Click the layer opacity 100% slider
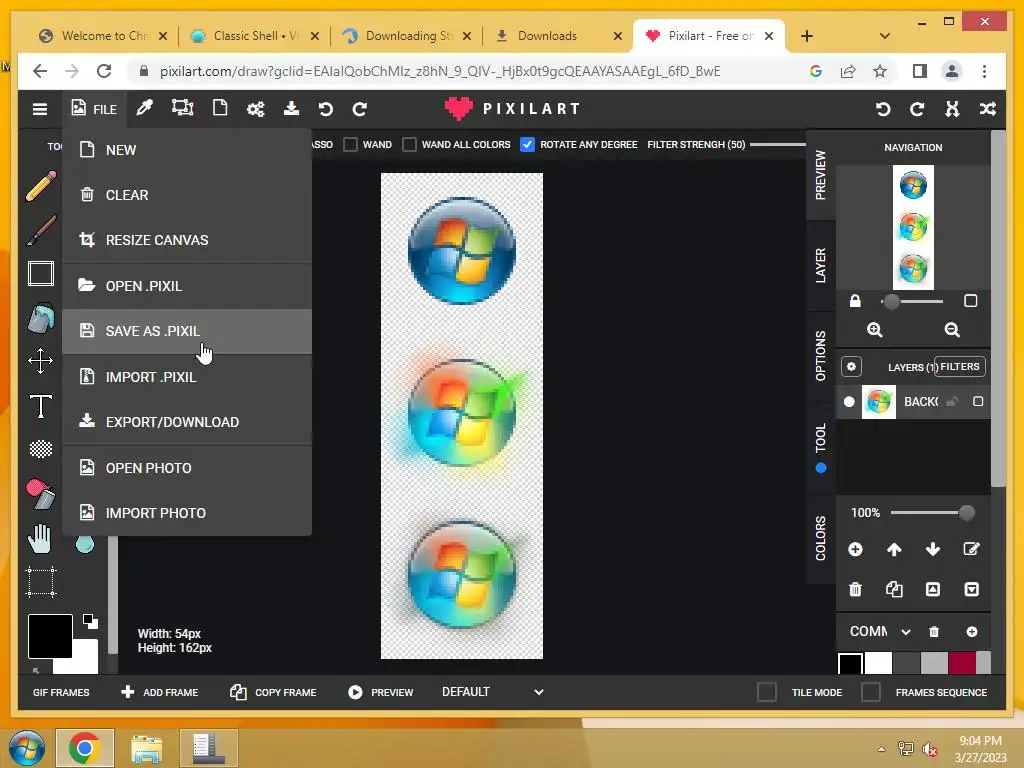The height and width of the screenshot is (768, 1024). click(x=933, y=513)
